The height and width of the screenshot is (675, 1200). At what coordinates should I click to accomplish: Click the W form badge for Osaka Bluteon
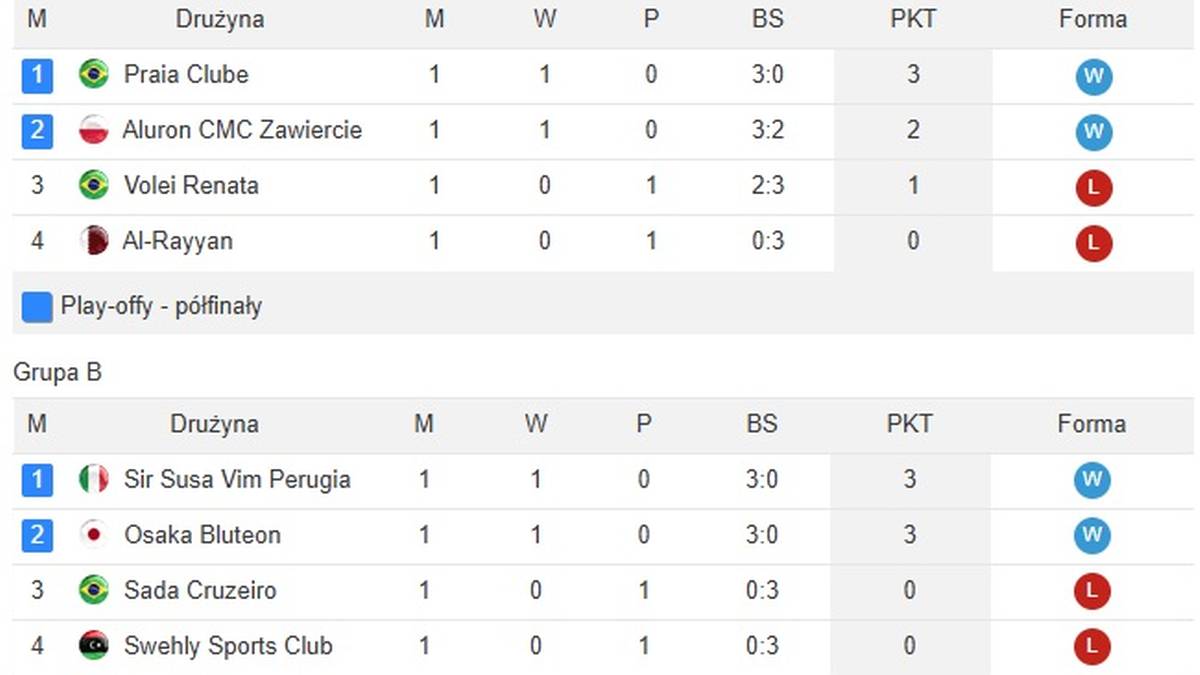tap(1091, 536)
